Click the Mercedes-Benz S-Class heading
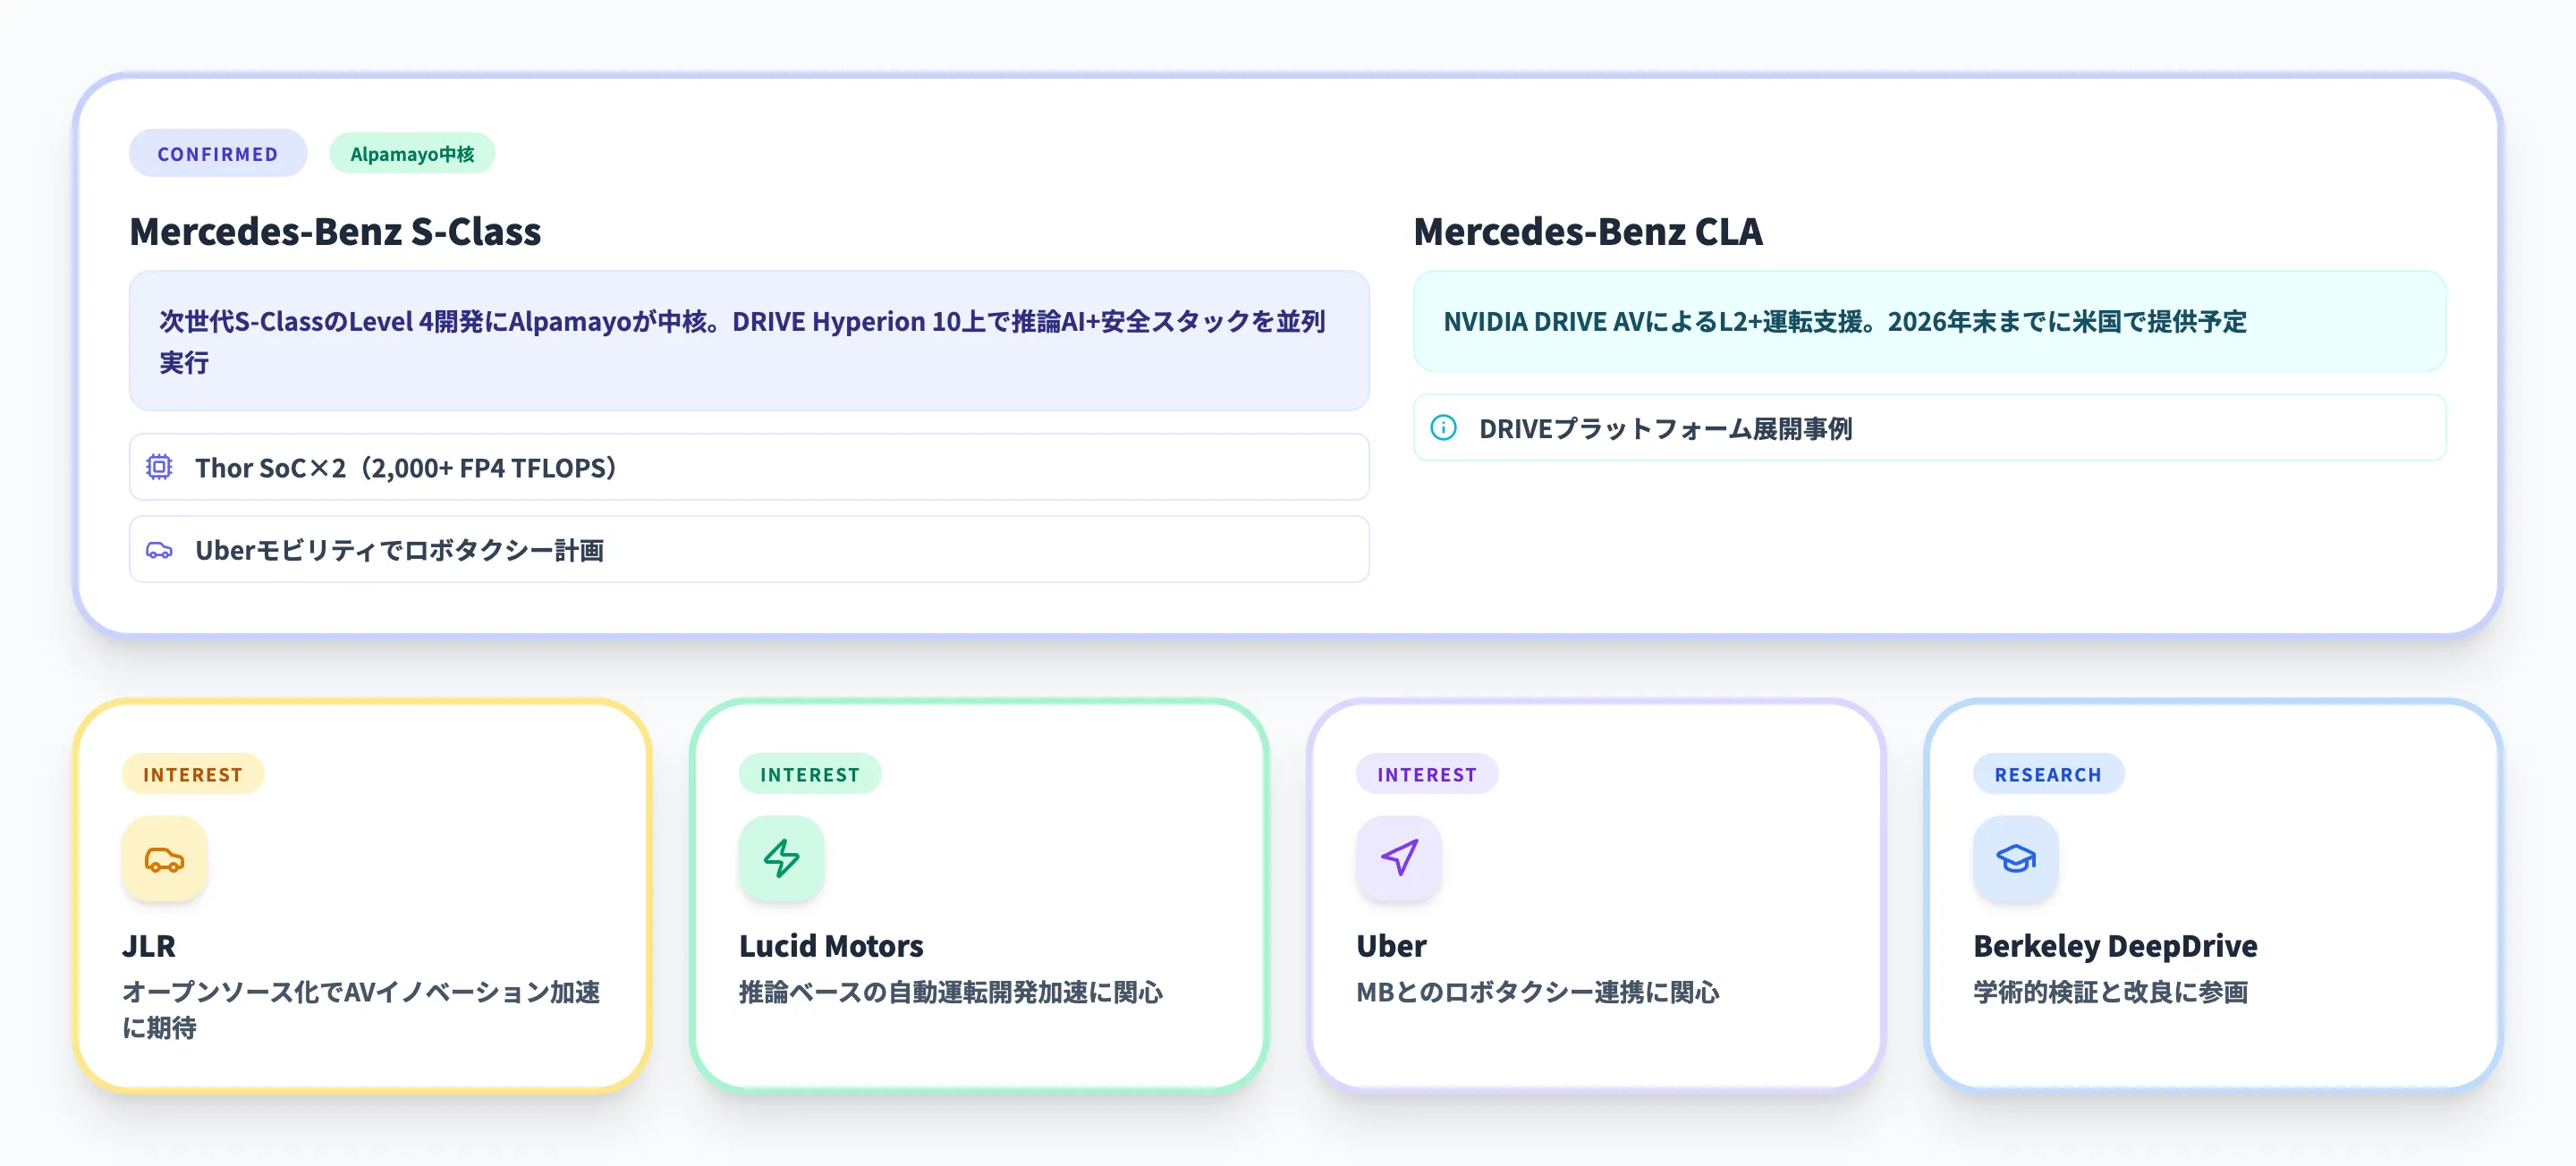The image size is (2576, 1166). tap(335, 231)
